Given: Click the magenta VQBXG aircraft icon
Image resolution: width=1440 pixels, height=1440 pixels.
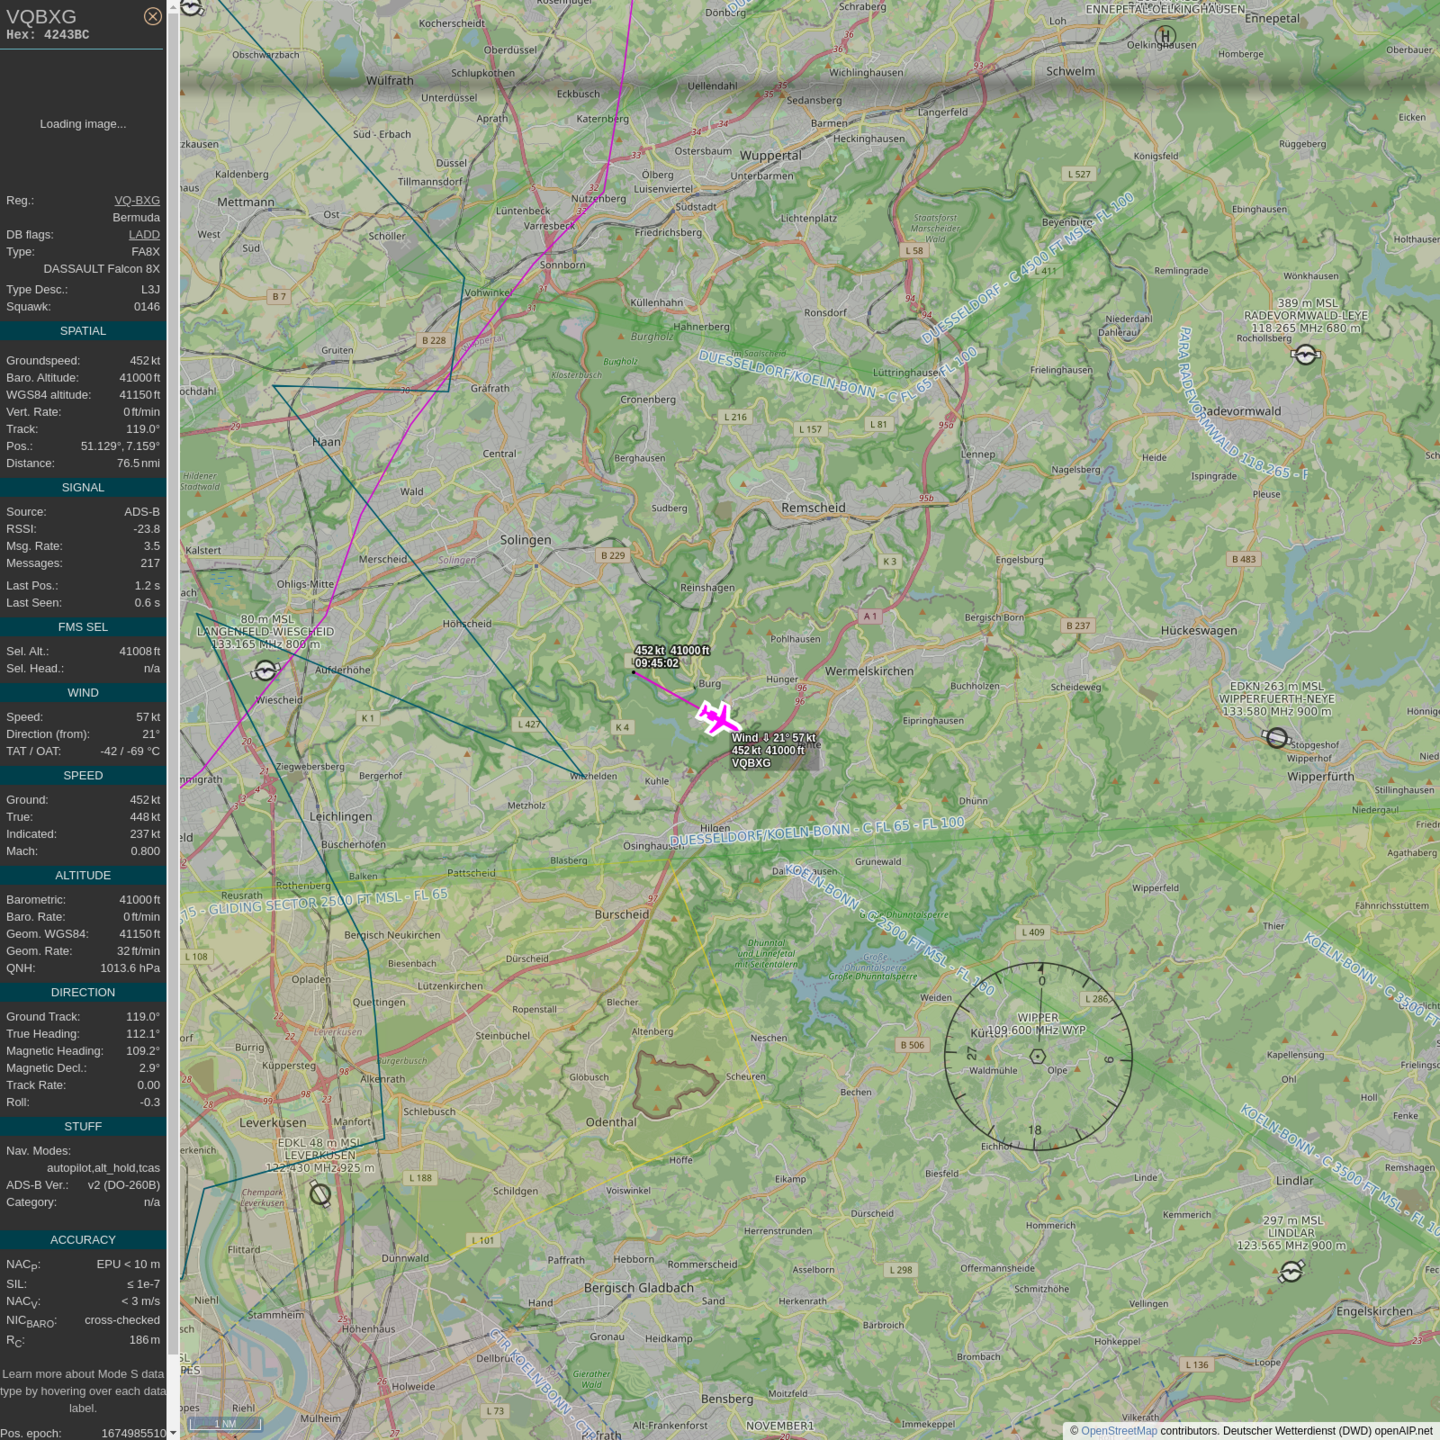Looking at the screenshot, I should [717, 718].
